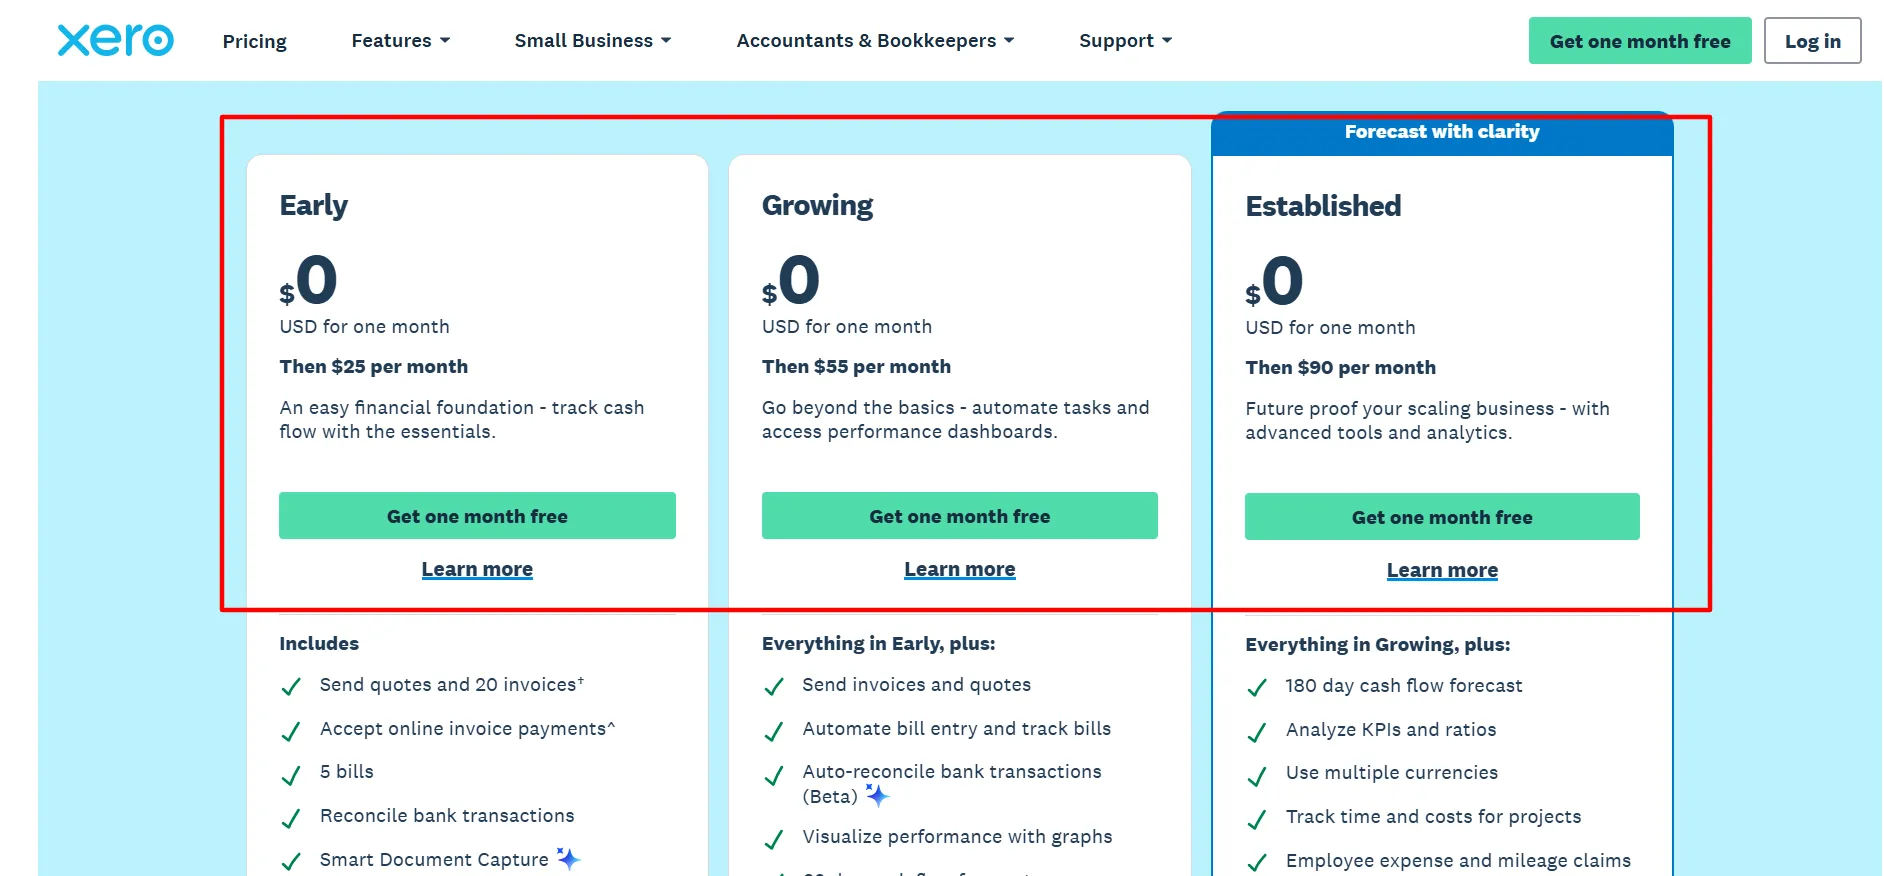This screenshot has height=876, width=1884.
Task: Click the sparkle icon after (Beta)
Action: [877, 796]
